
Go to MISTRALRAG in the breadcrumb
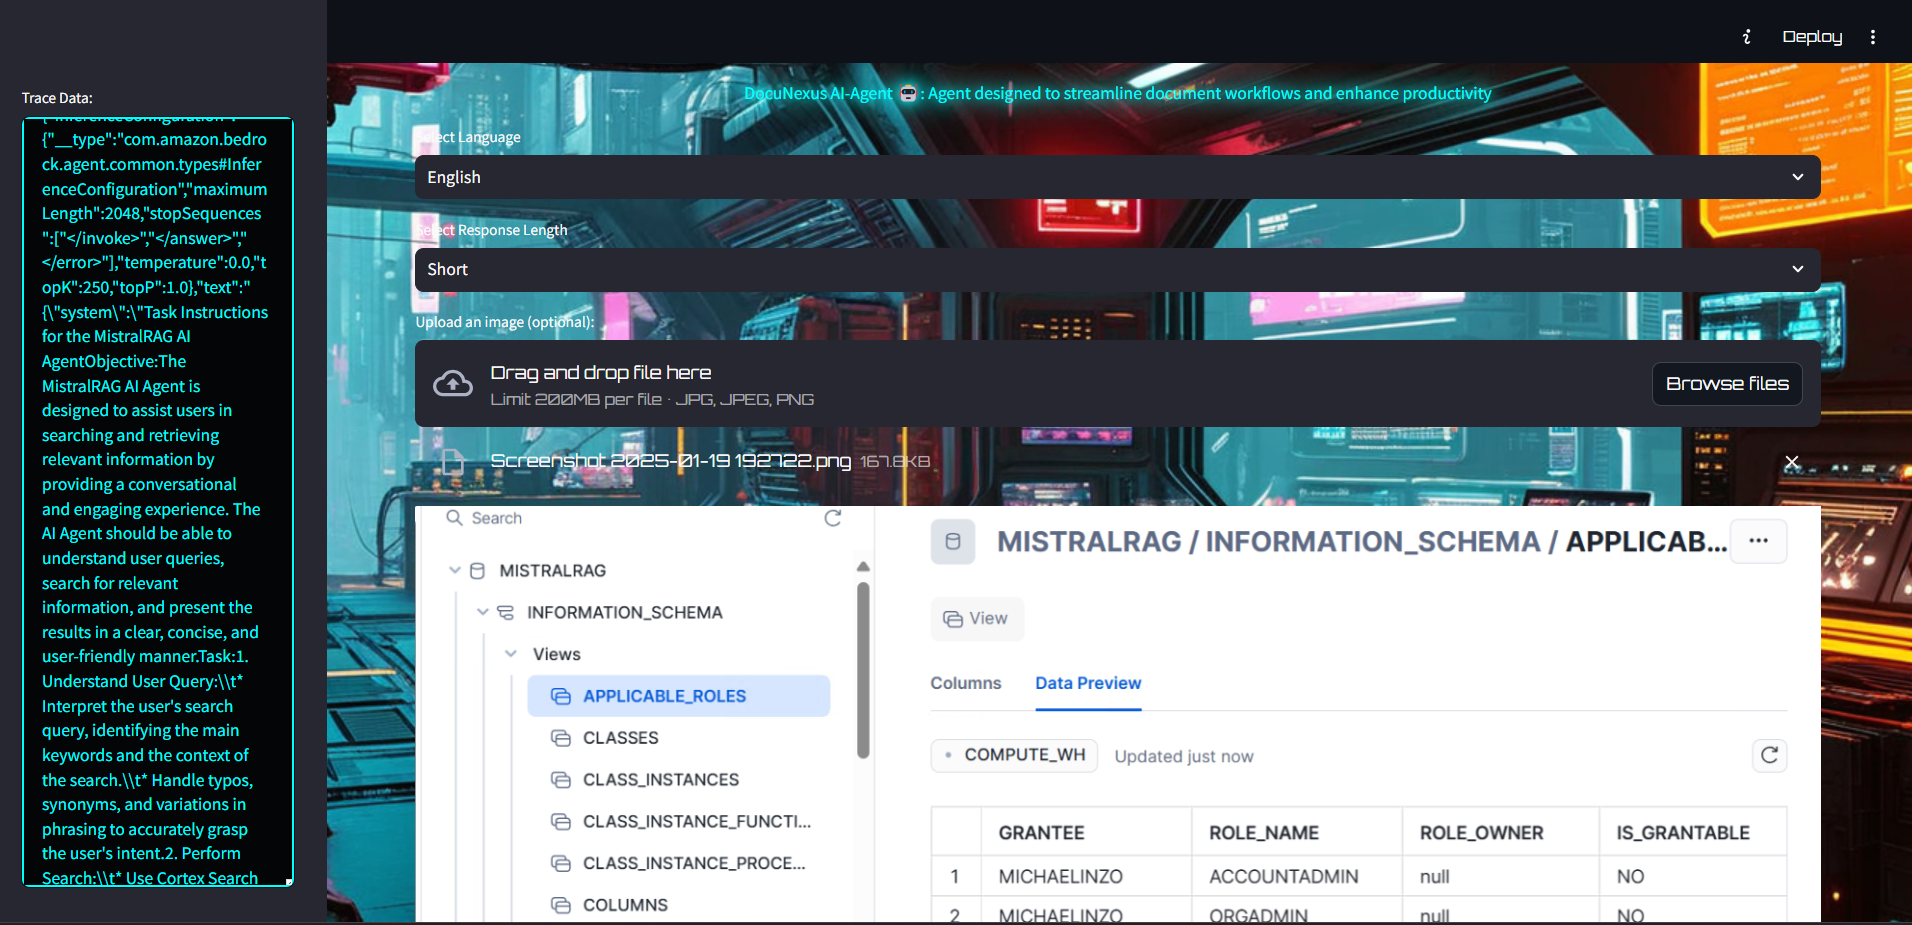pyautogui.click(x=1089, y=542)
